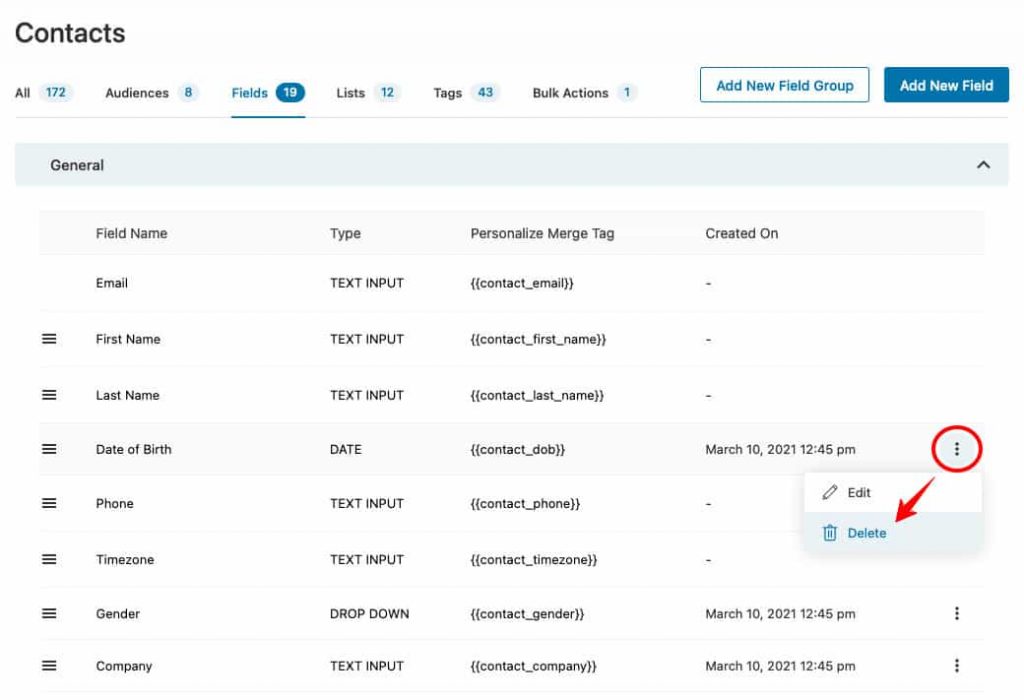Image resolution: width=1024 pixels, height=700 pixels.
Task: Click the DROP DOWN type cell
Action: 369,614
